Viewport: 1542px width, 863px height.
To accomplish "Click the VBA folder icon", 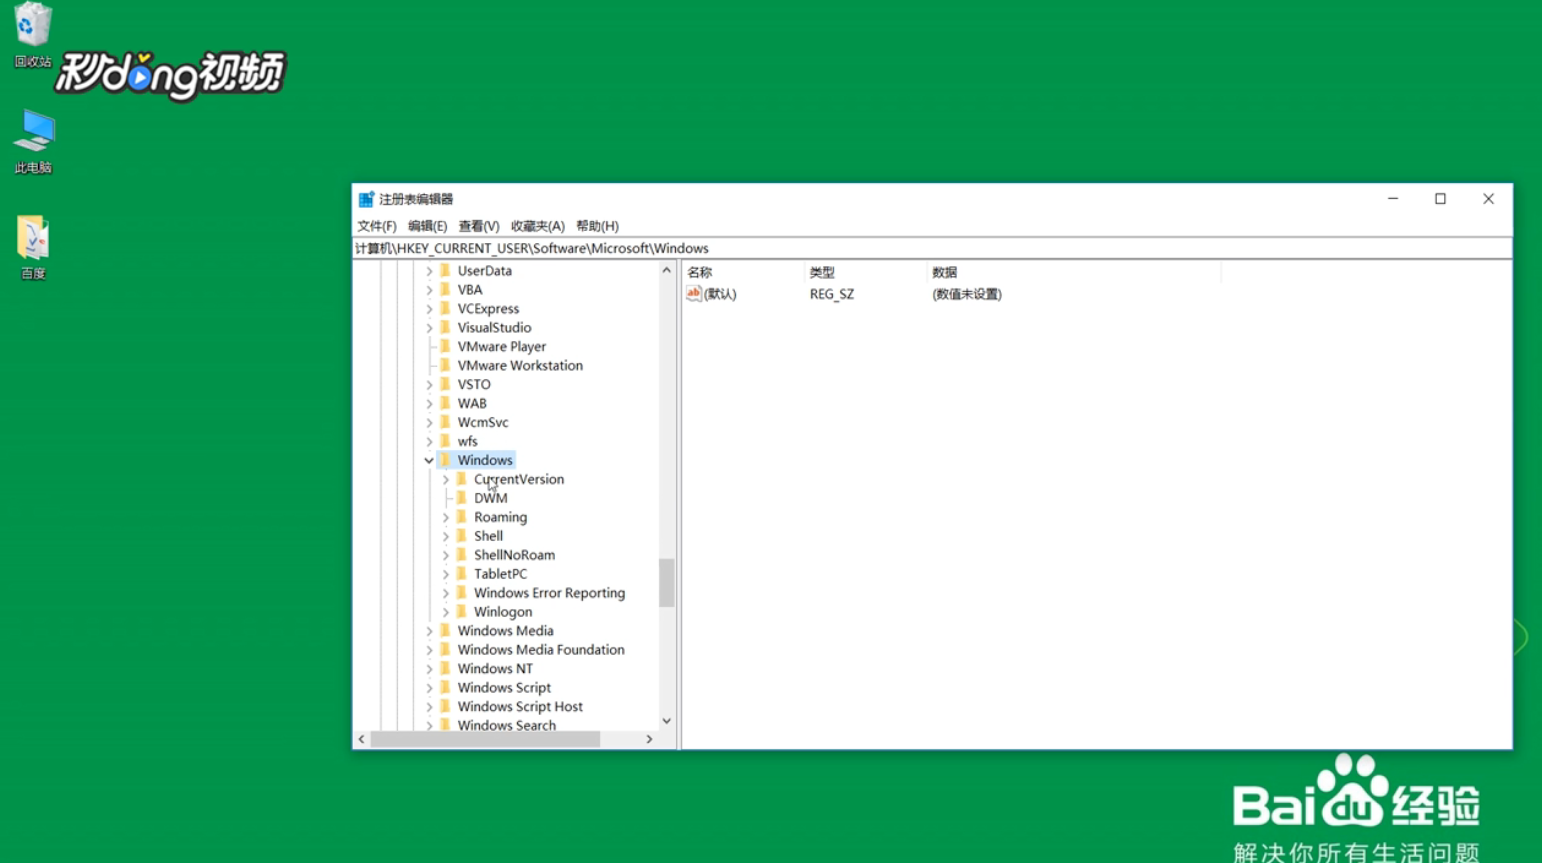I will point(446,290).
